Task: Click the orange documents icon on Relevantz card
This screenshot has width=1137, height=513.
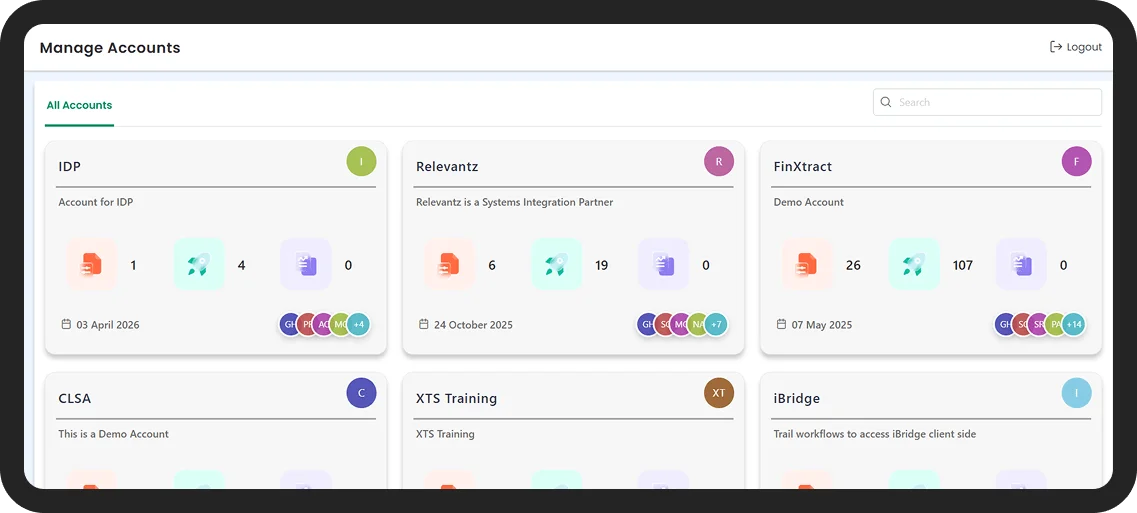Action: tap(450, 265)
